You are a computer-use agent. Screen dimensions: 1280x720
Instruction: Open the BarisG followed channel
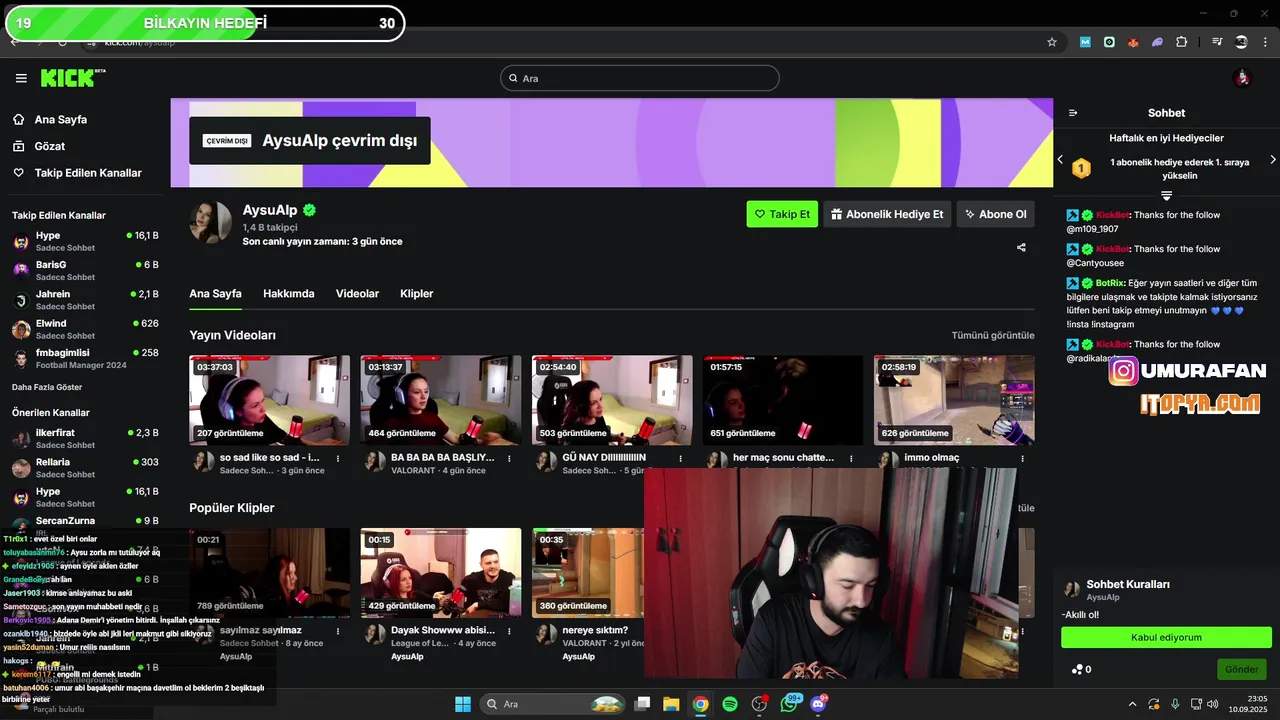pos(85,270)
